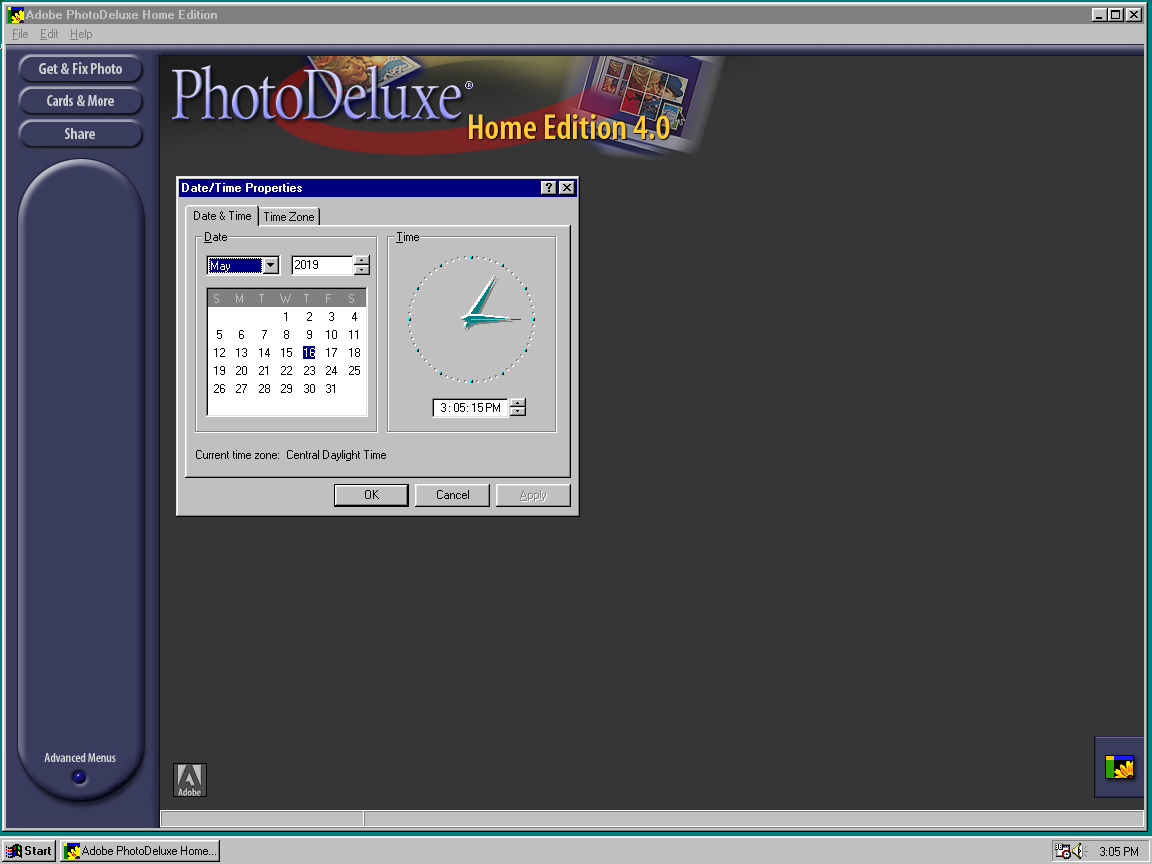Open the Help menu
1152x864 pixels.
[81, 34]
